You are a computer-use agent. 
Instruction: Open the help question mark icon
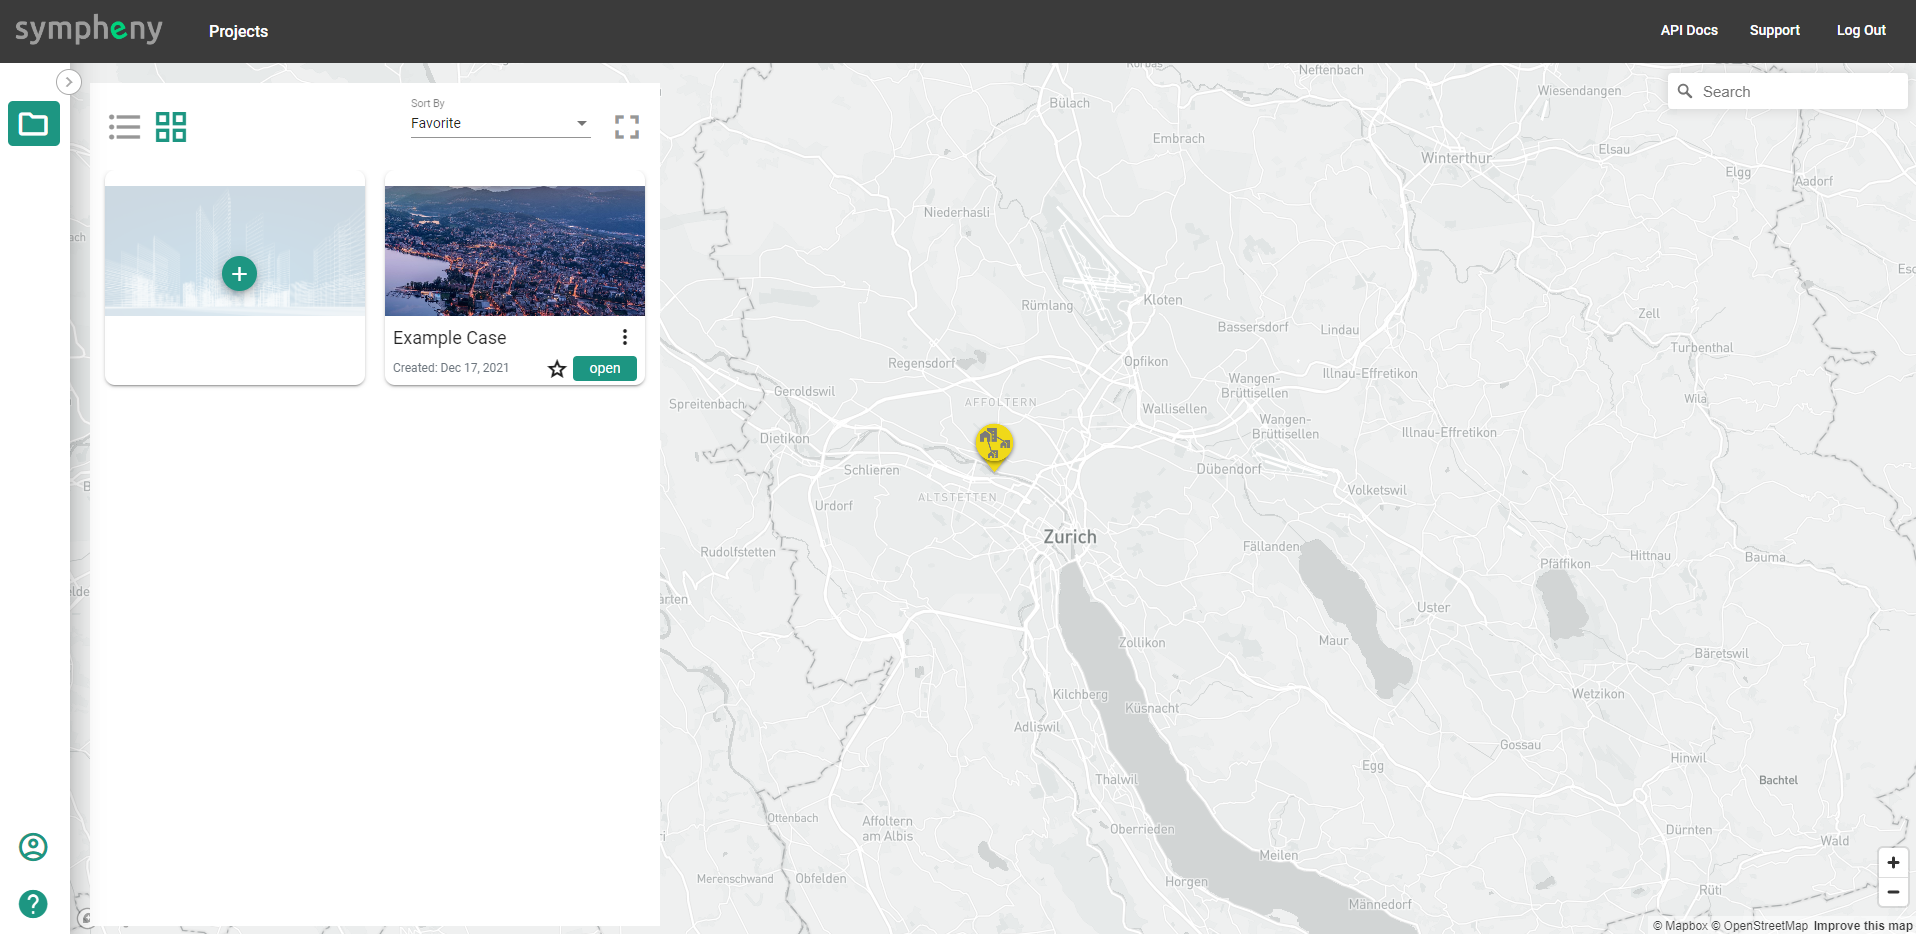coord(33,904)
